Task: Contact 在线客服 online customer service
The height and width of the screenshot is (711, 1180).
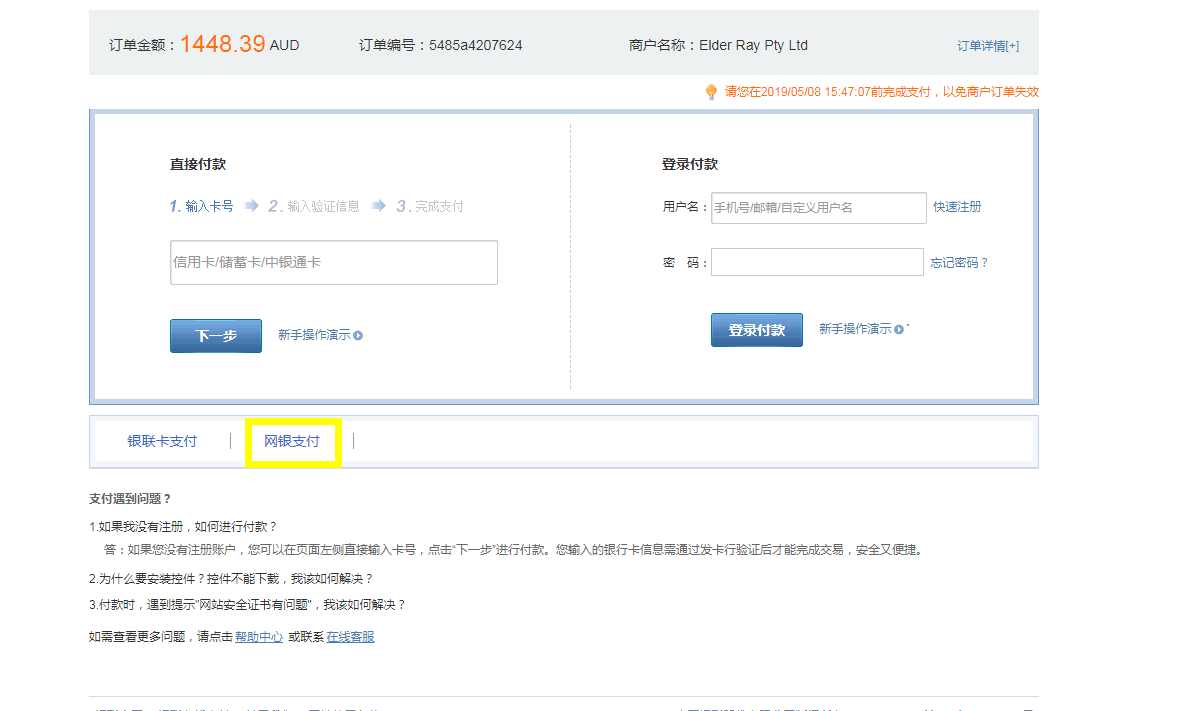Action: 349,635
